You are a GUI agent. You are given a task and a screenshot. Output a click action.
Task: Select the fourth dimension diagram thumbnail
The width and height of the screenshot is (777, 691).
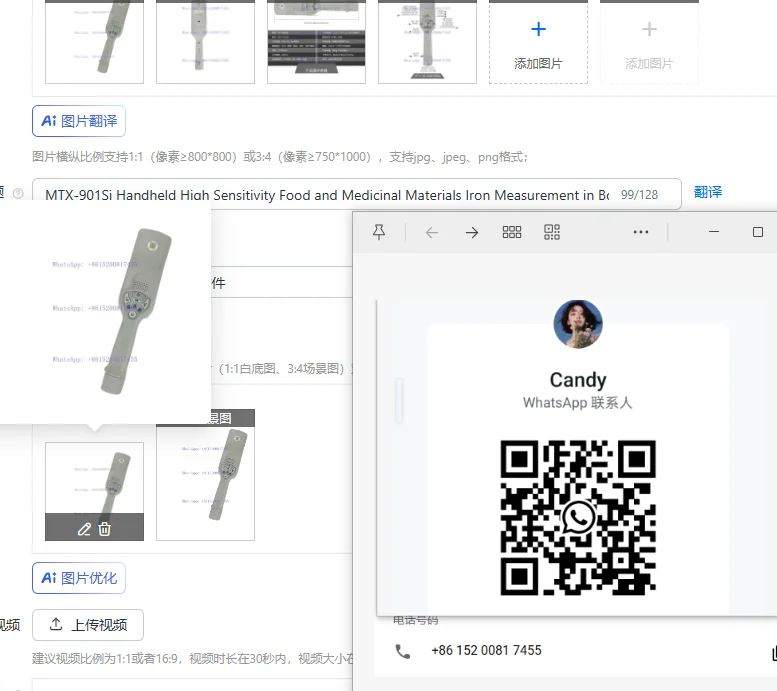click(x=427, y=42)
